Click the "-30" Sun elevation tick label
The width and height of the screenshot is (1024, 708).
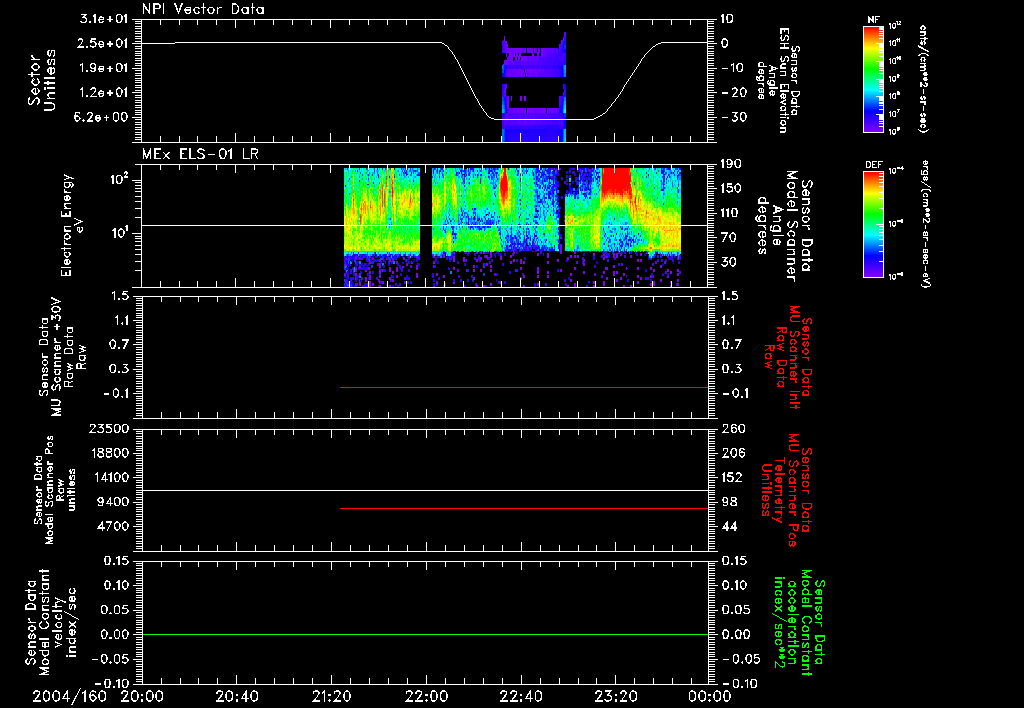[x=732, y=118]
